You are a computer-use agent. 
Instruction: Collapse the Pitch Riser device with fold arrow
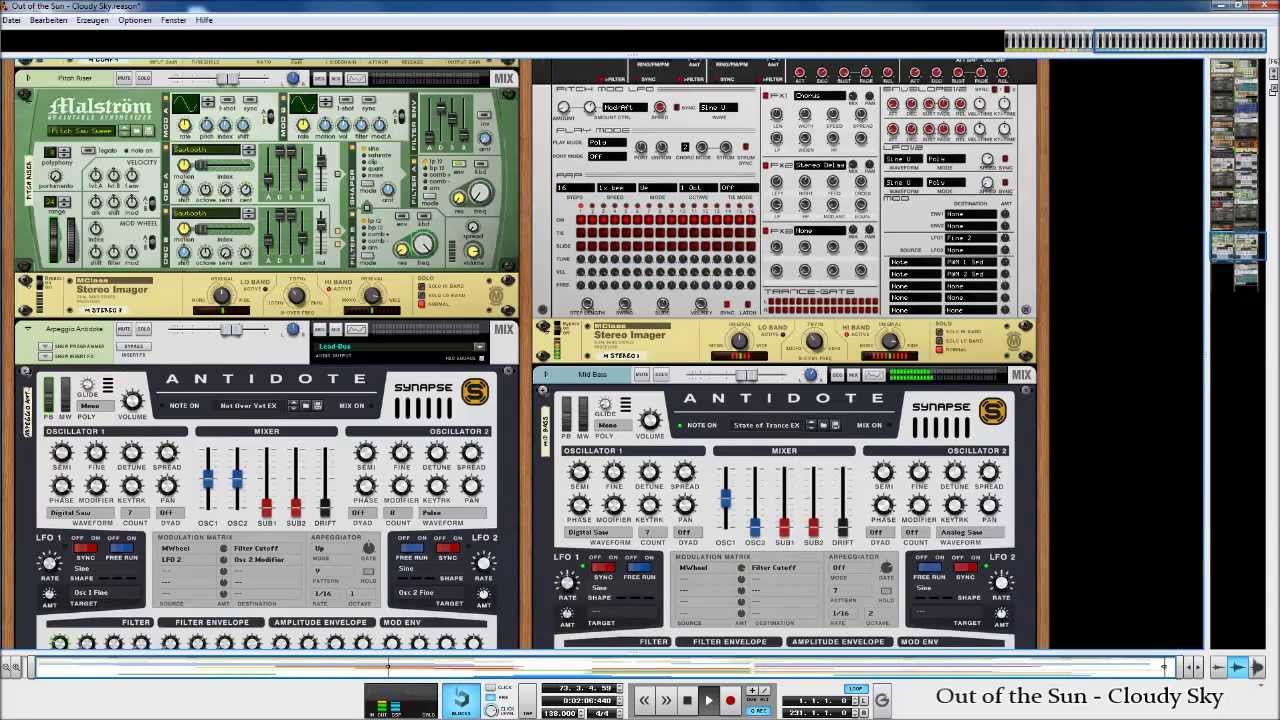(x=28, y=78)
